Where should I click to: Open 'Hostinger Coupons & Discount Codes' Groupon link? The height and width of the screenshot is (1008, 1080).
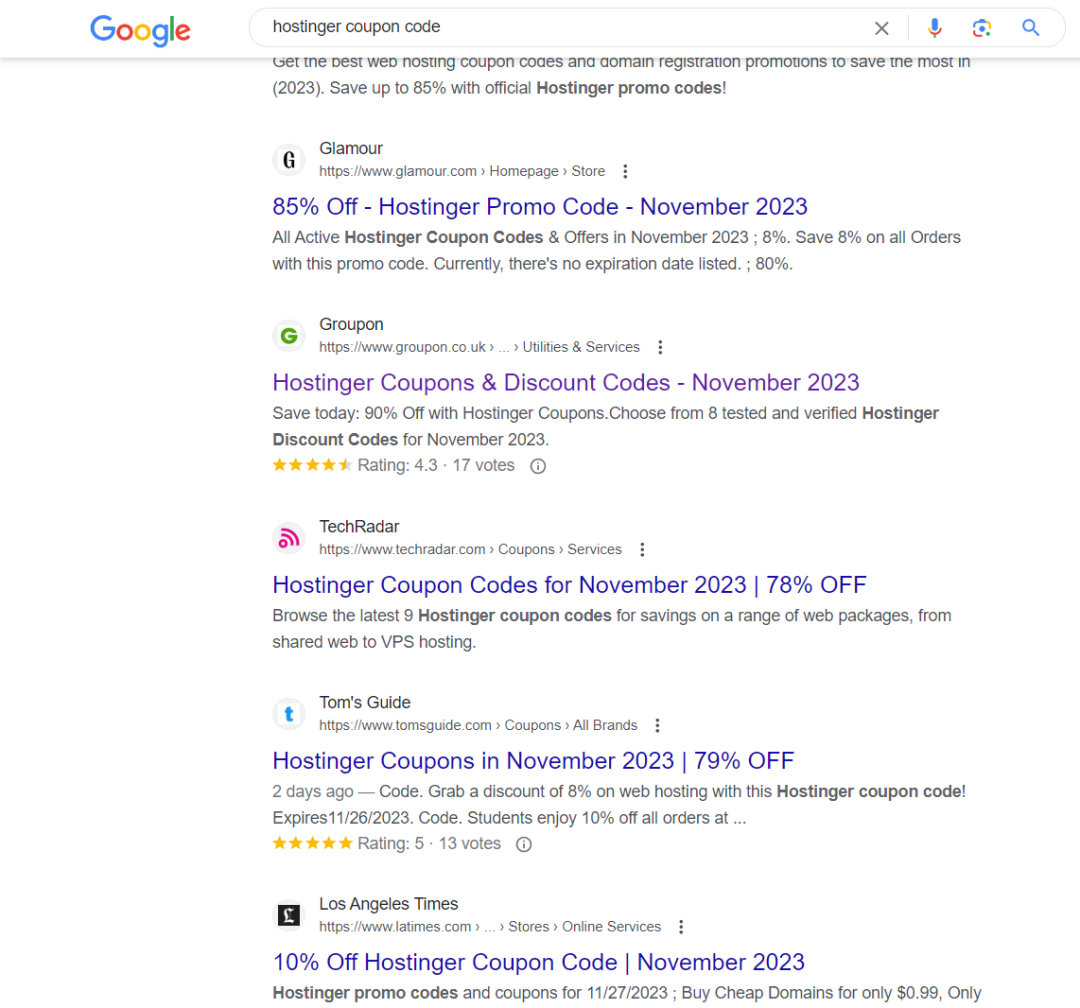[x=566, y=382]
